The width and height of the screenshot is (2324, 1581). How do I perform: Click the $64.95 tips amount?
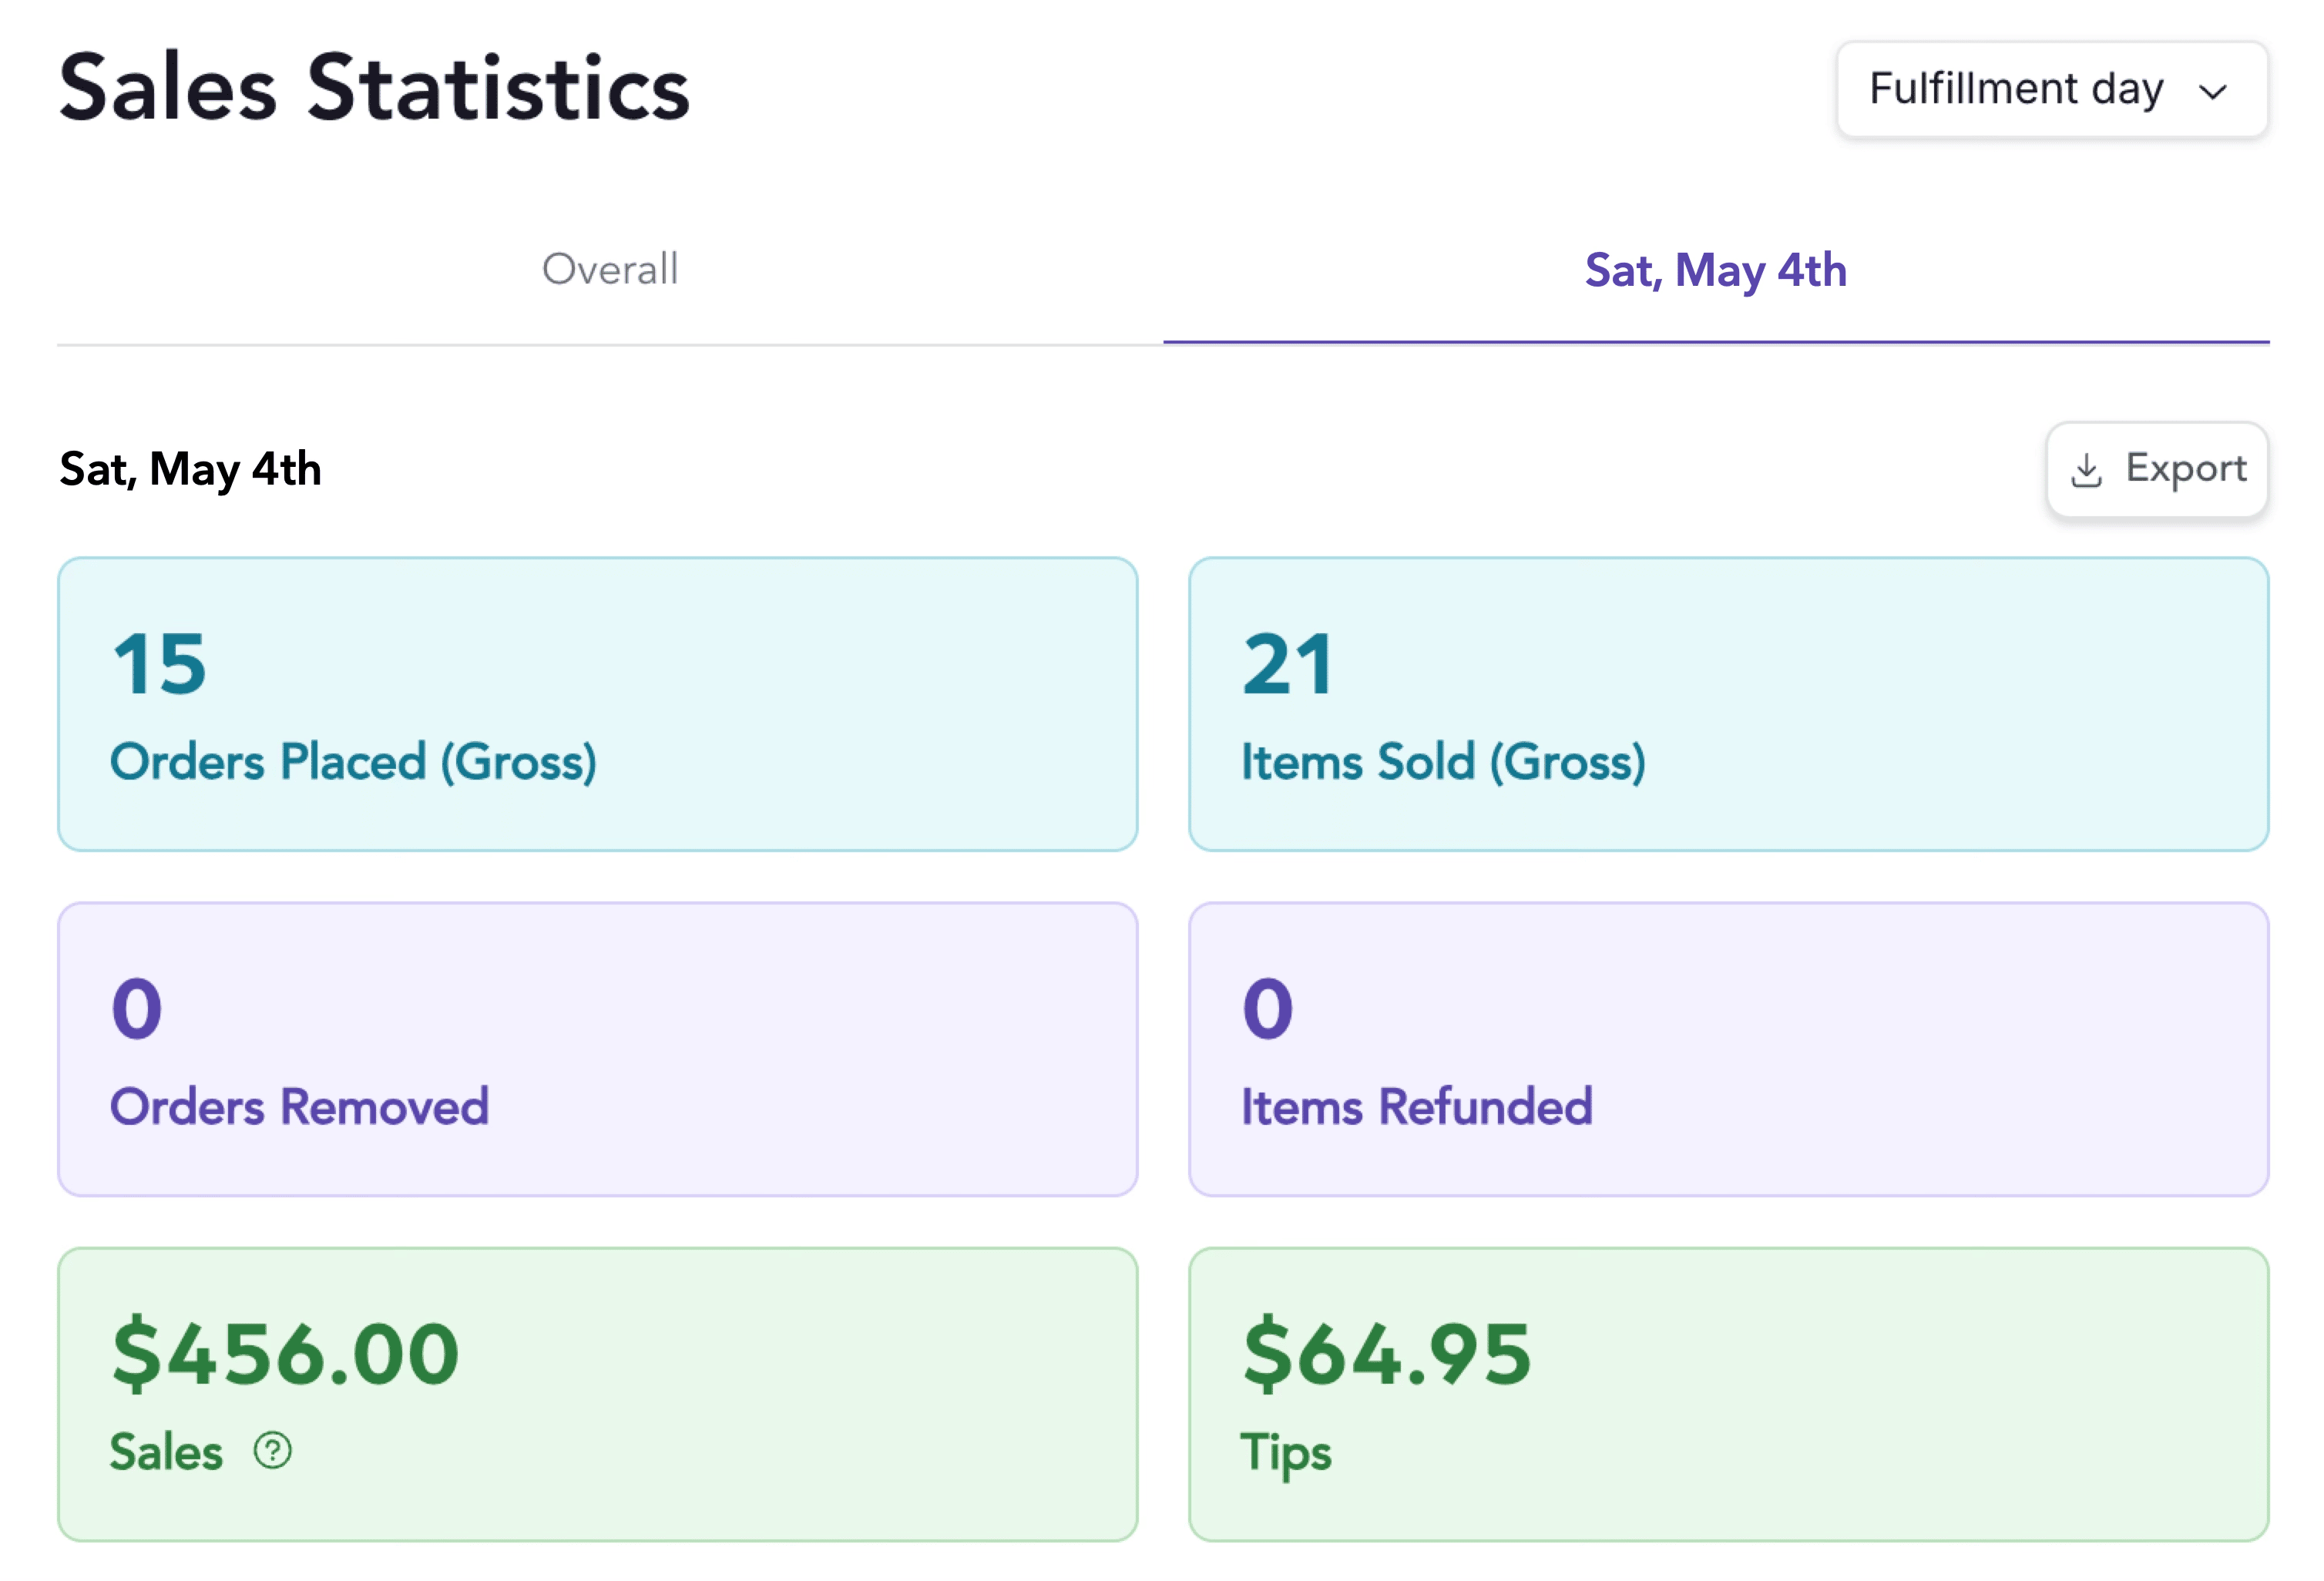1386,1354
